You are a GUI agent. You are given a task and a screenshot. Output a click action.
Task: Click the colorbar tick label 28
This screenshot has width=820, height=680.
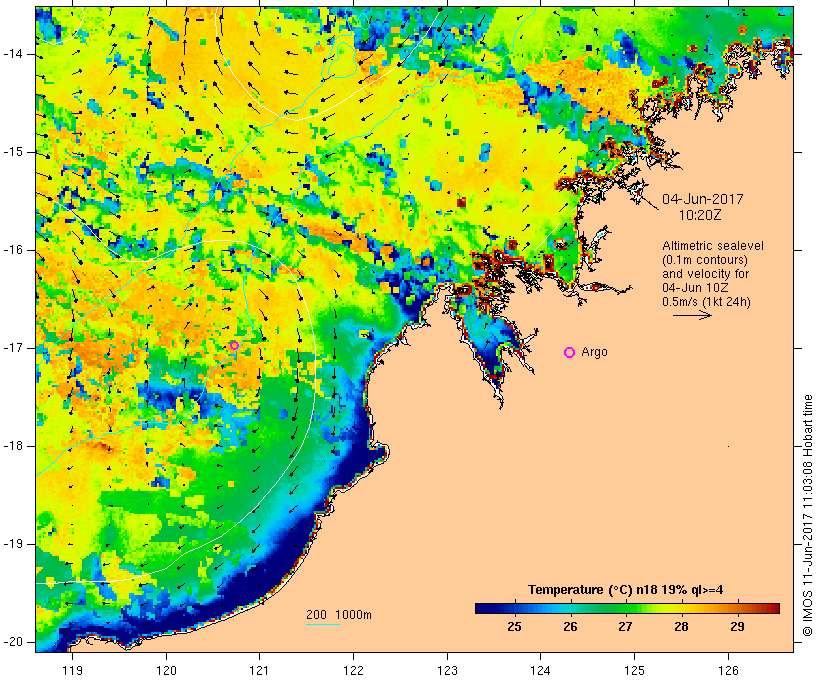coord(681,627)
